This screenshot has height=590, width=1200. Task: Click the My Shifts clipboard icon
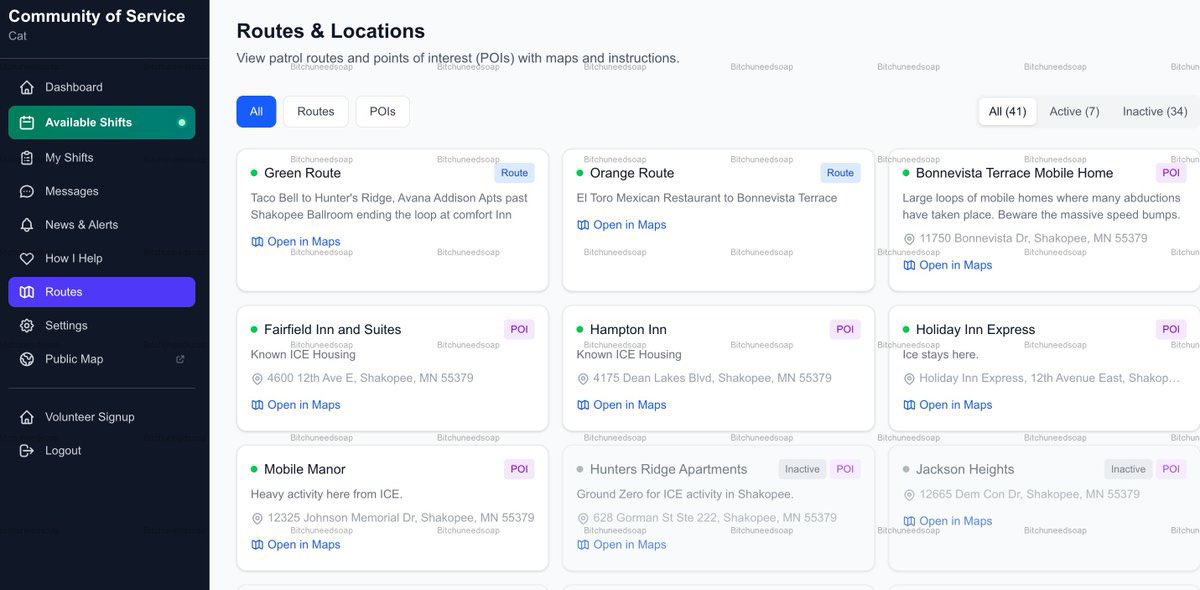pos(27,158)
